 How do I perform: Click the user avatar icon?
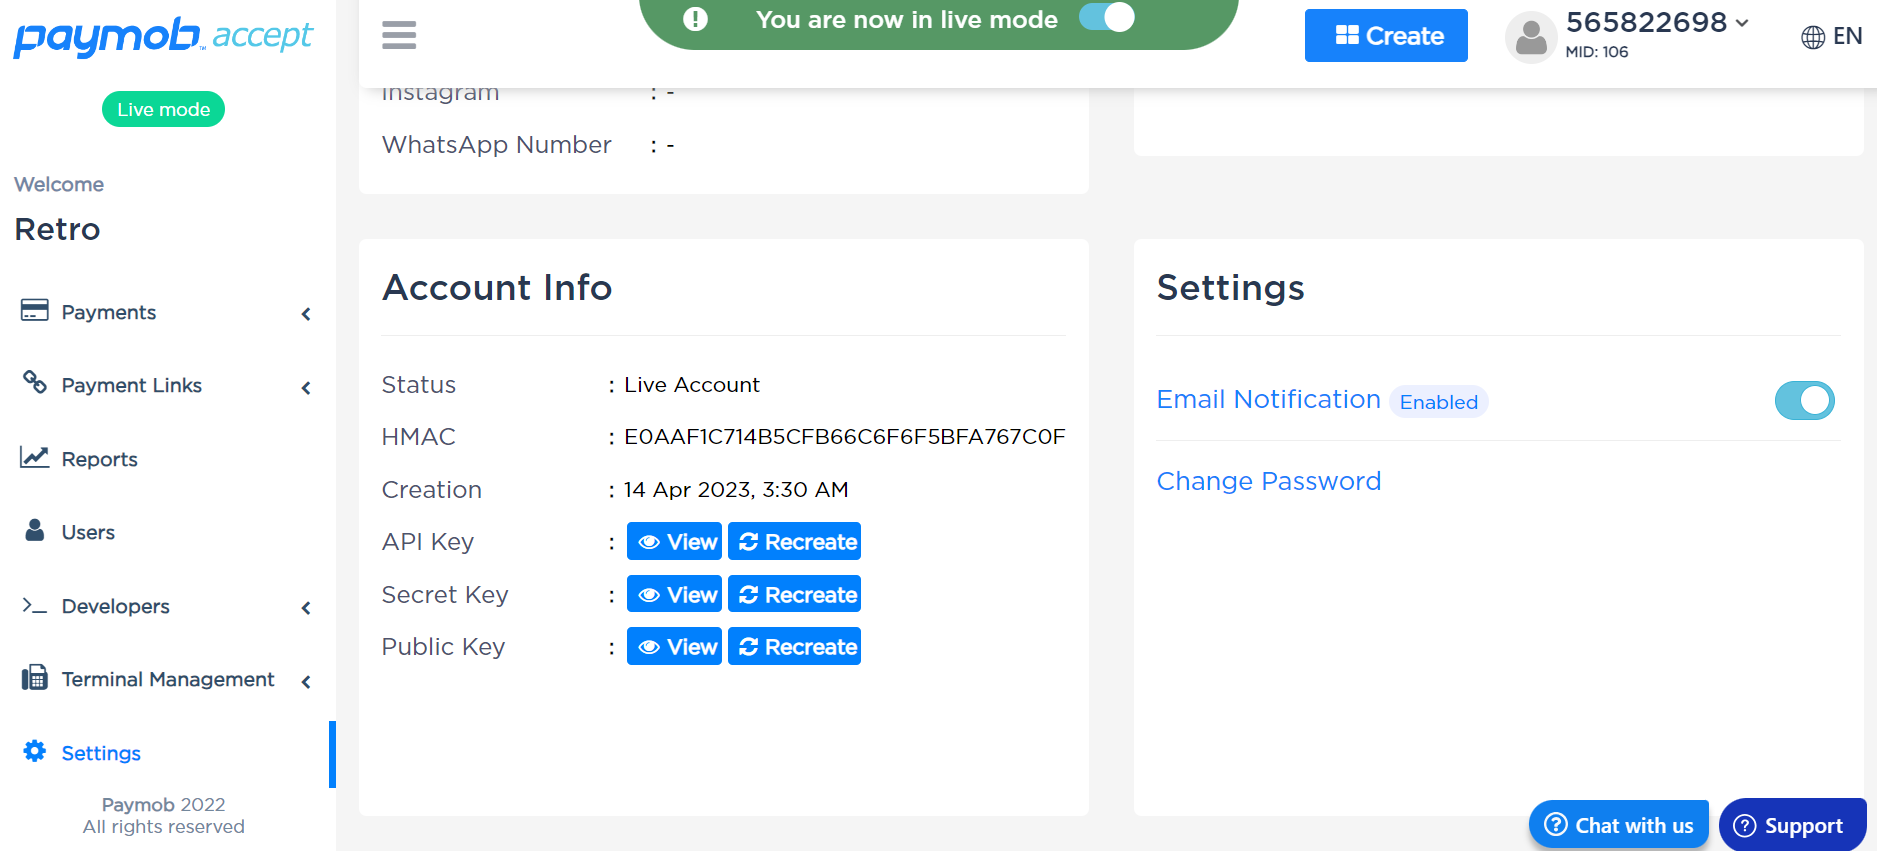click(1530, 38)
